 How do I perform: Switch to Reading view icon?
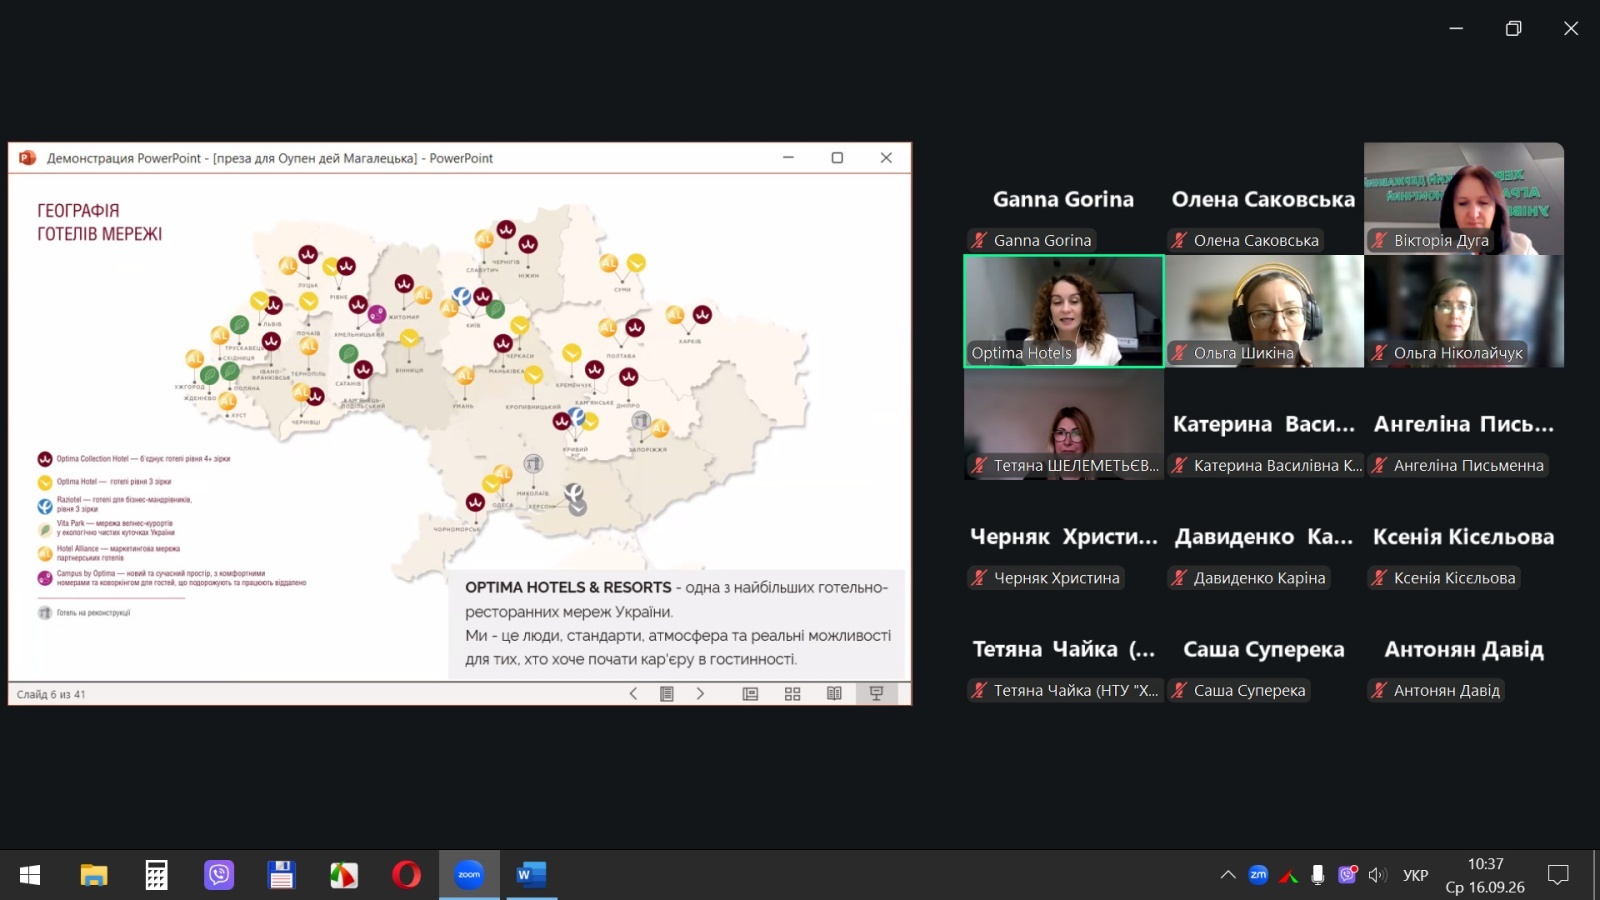834,694
